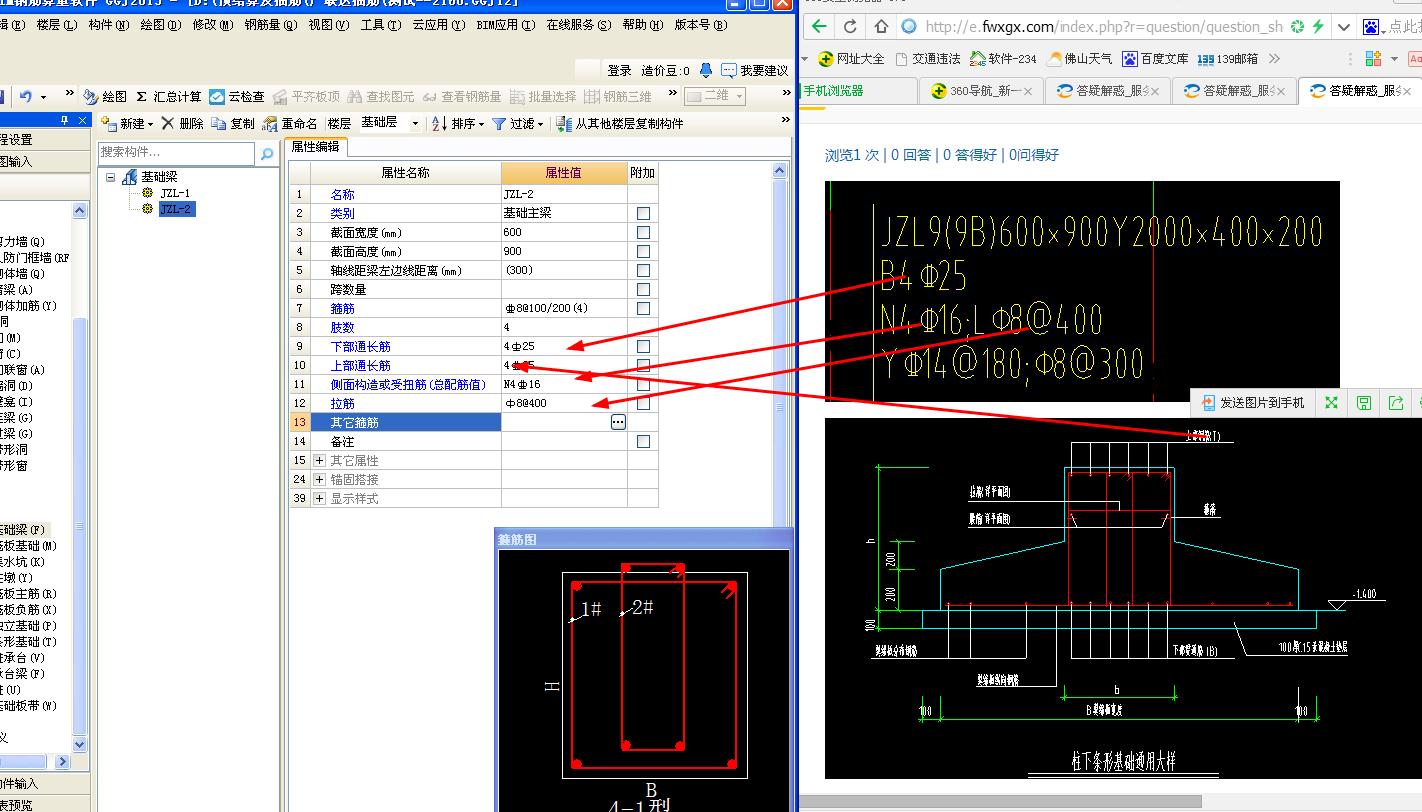Toggle 附加 checkbox for 截面宽度 row
The height and width of the screenshot is (812, 1422).
(643, 232)
